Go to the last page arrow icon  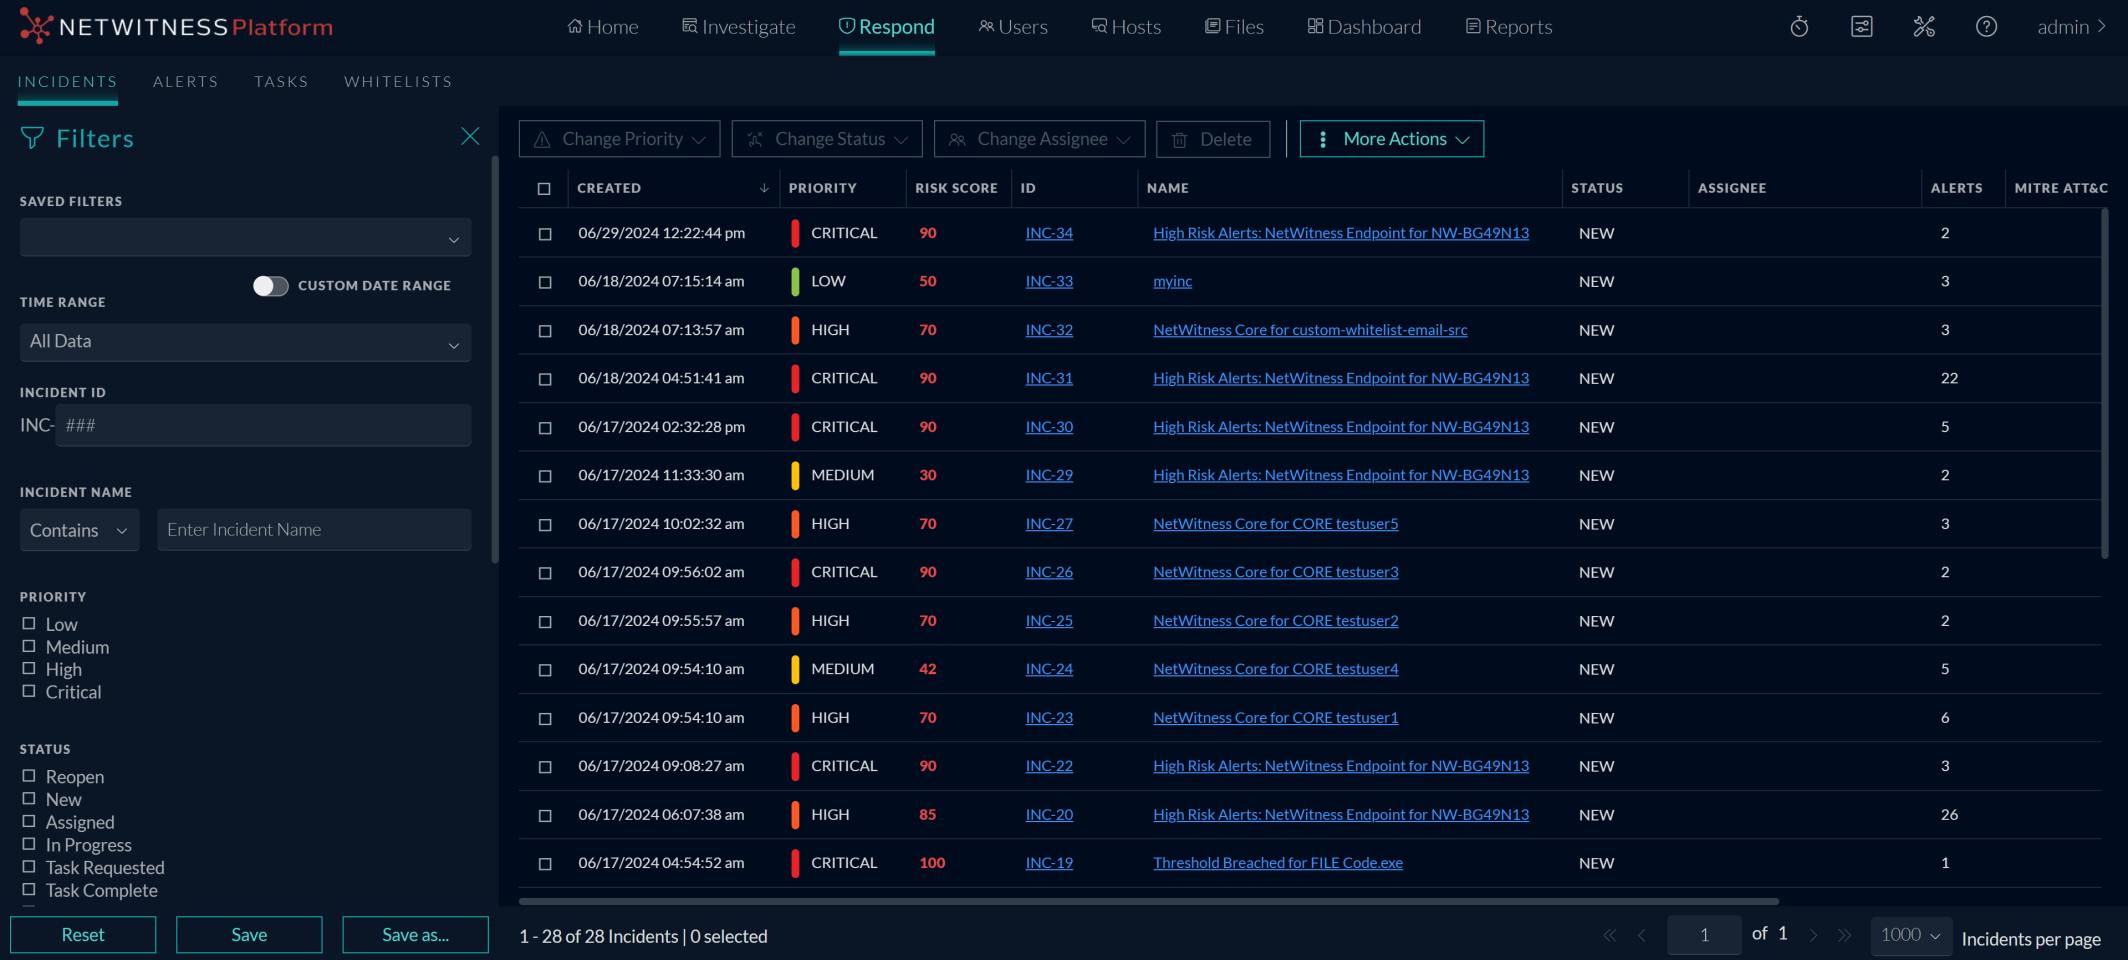click(1844, 935)
